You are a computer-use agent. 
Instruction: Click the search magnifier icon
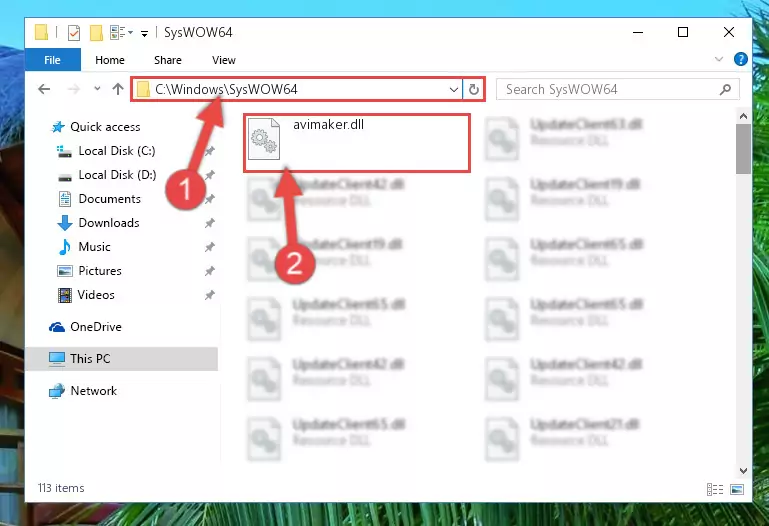pyautogui.click(x=725, y=89)
